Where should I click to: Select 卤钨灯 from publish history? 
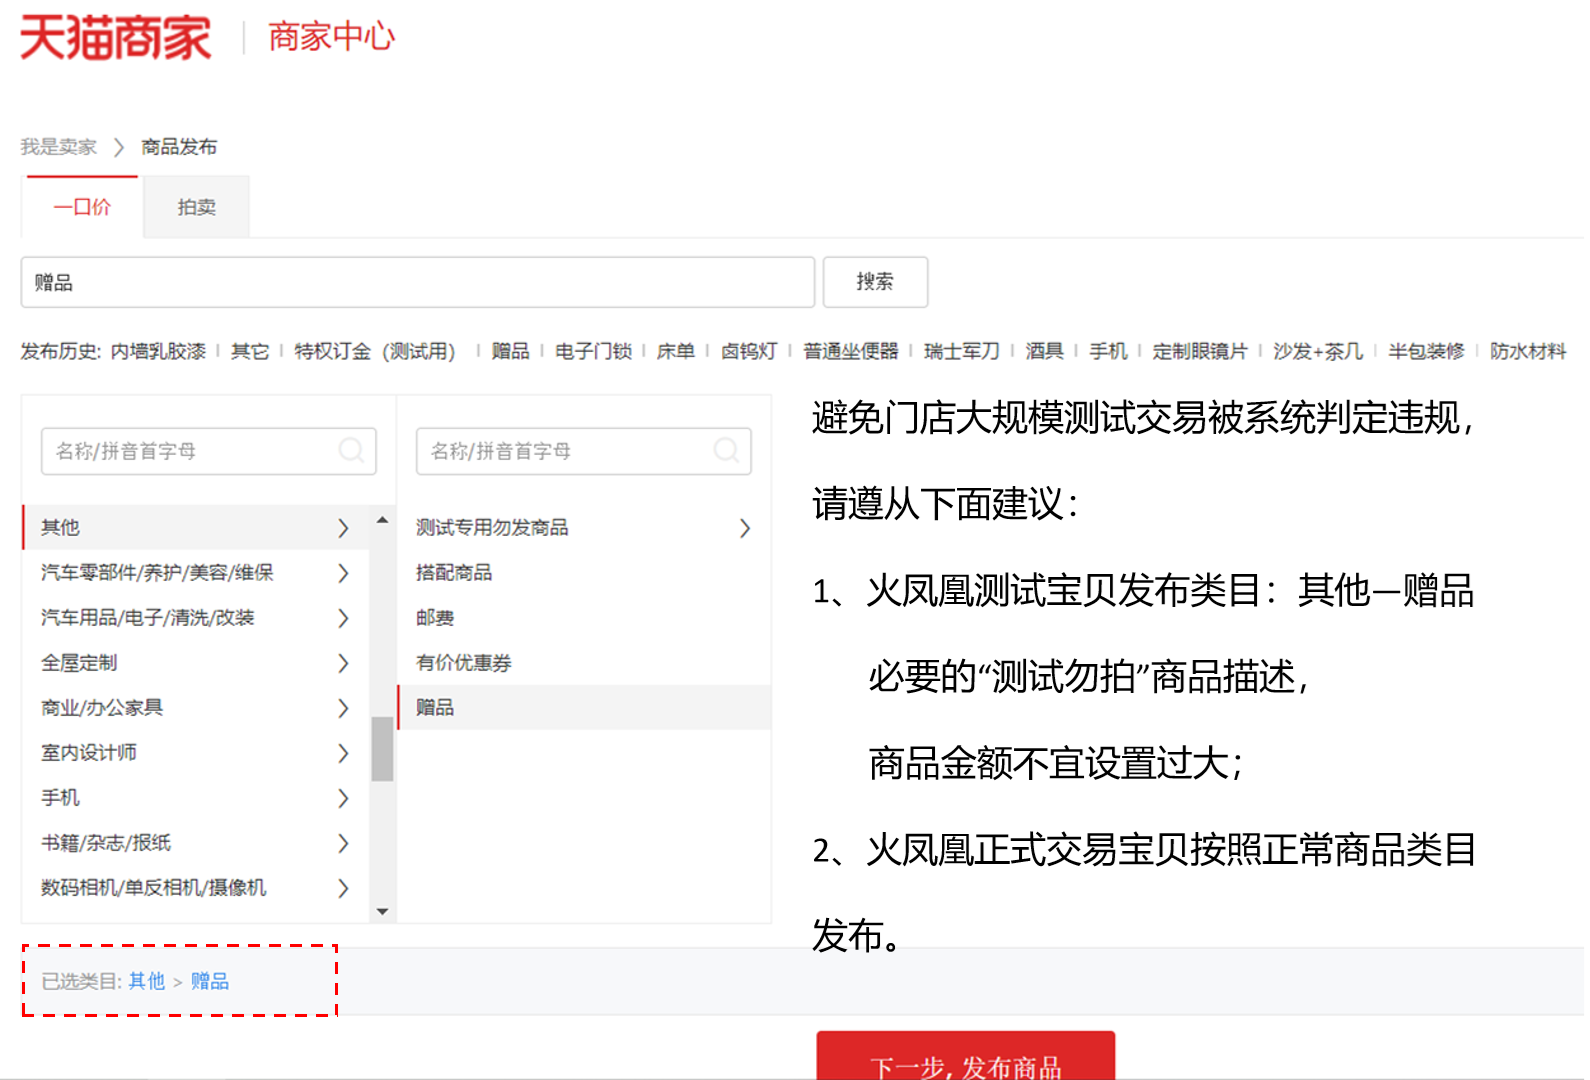[749, 351]
